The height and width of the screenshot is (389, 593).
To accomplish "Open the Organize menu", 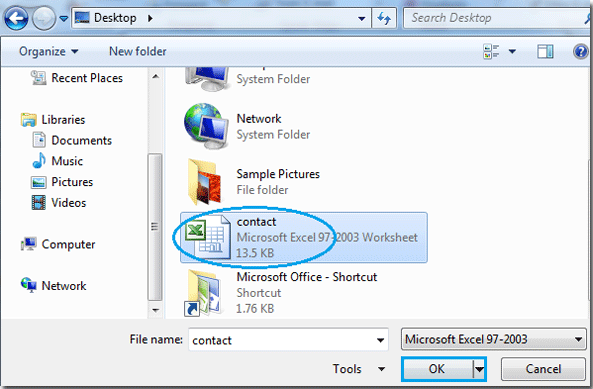I will (48, 51).
